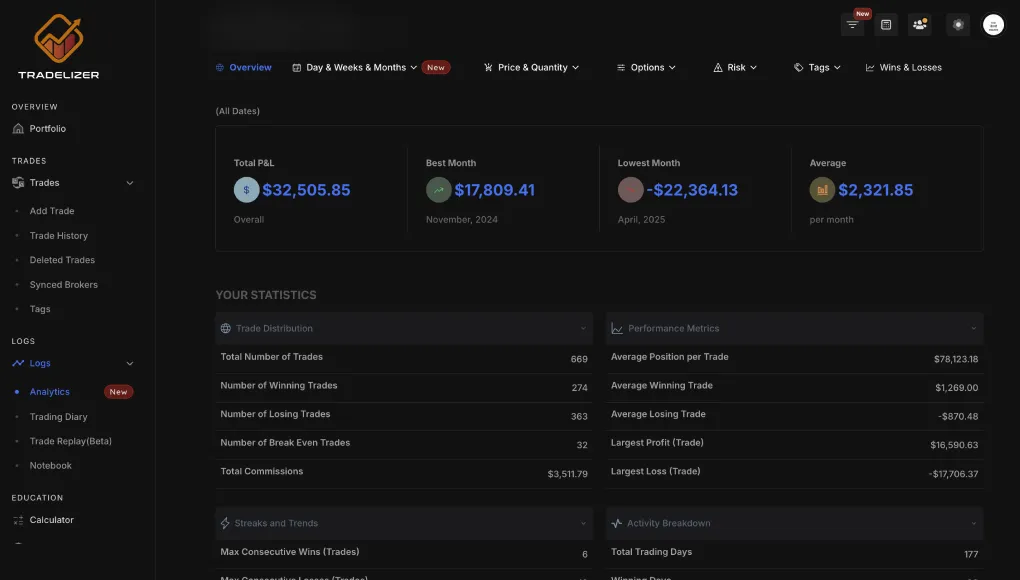Viewport: 1020px width, 580px height.
Task: Open Trading Diary in sidebar
Action: click(x=58, y=417)
